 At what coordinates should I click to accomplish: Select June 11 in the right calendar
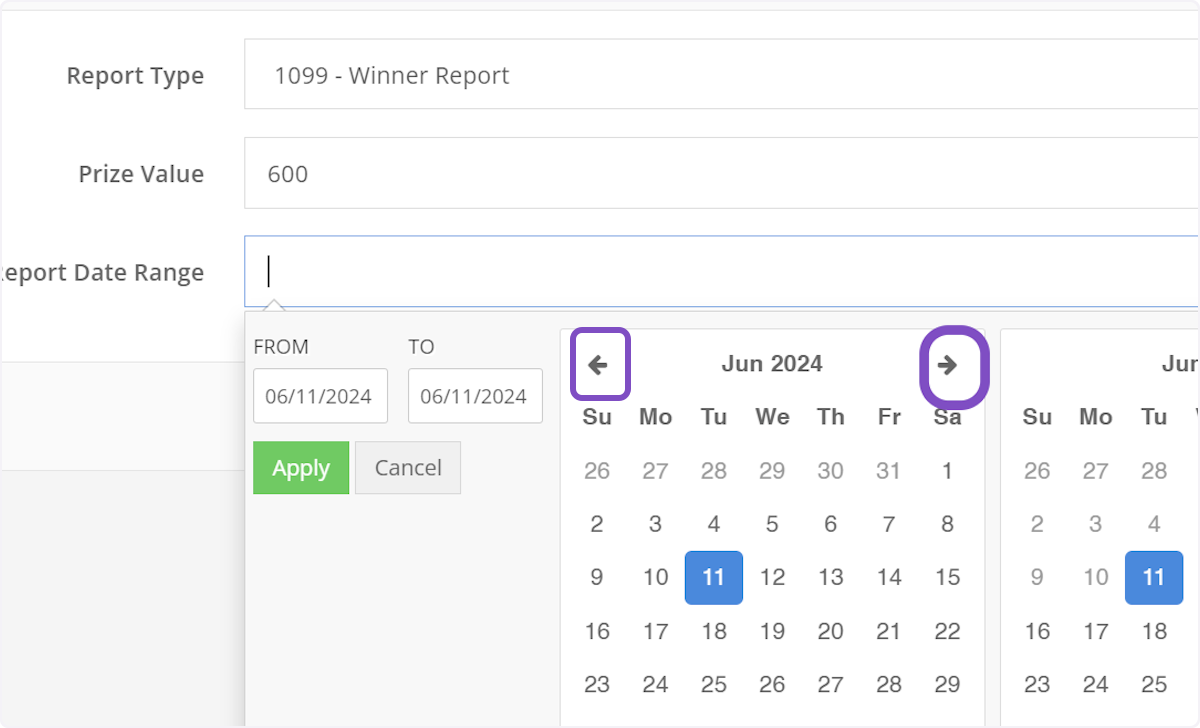(1153, 577)
